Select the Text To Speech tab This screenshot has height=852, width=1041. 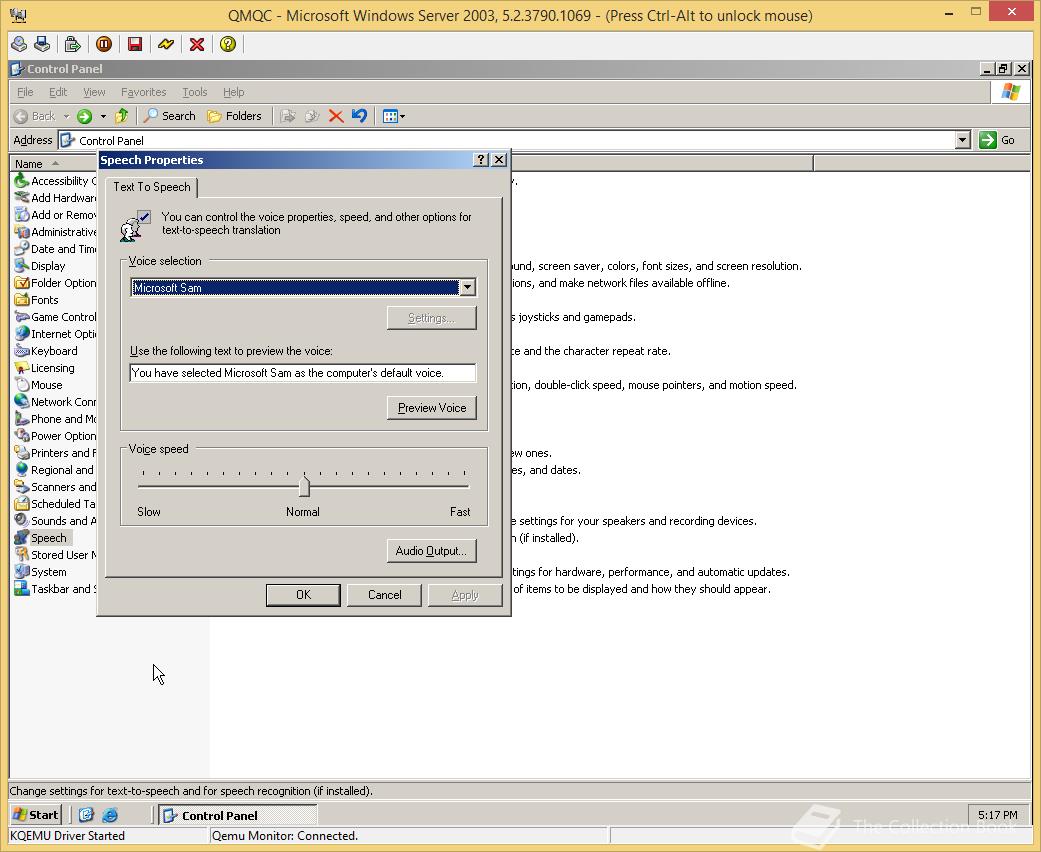(x=152, y=187)
